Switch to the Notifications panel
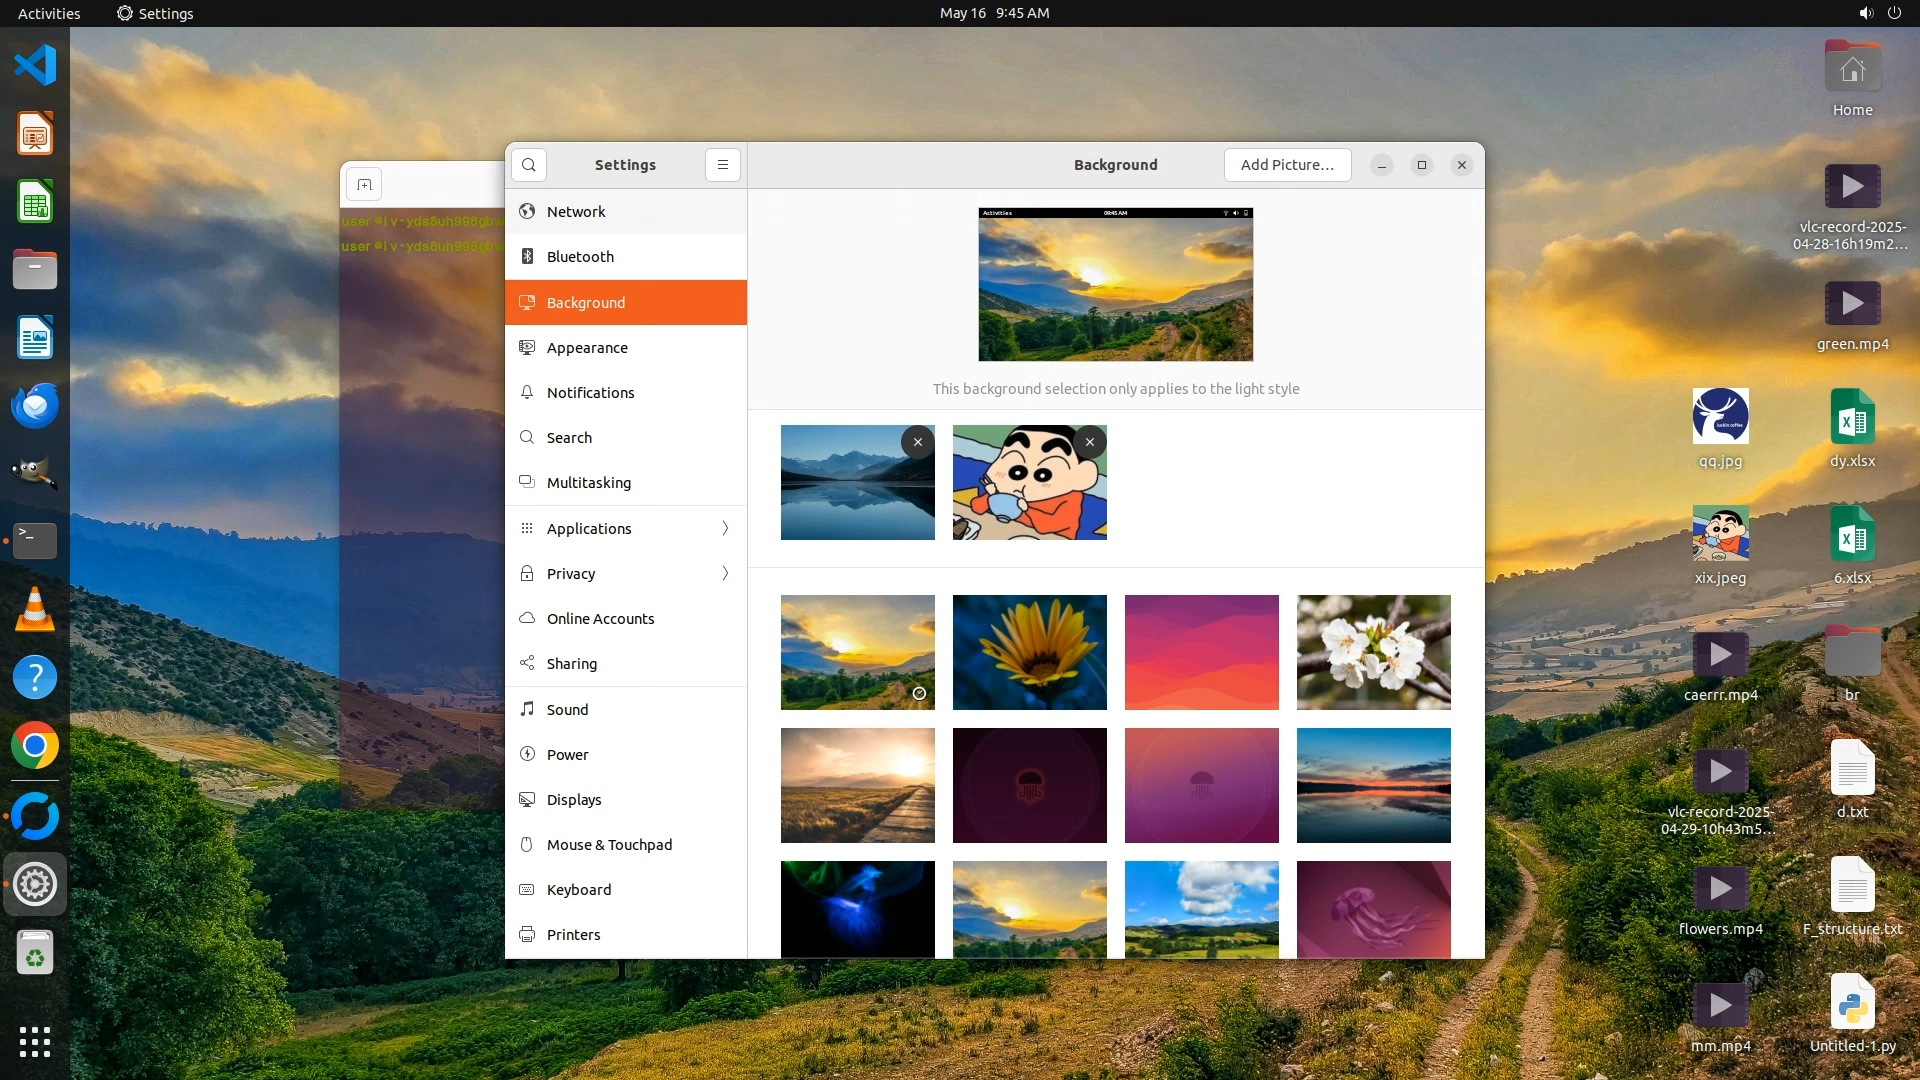This screenshot has height=1080, width=1920. (590, 393)
